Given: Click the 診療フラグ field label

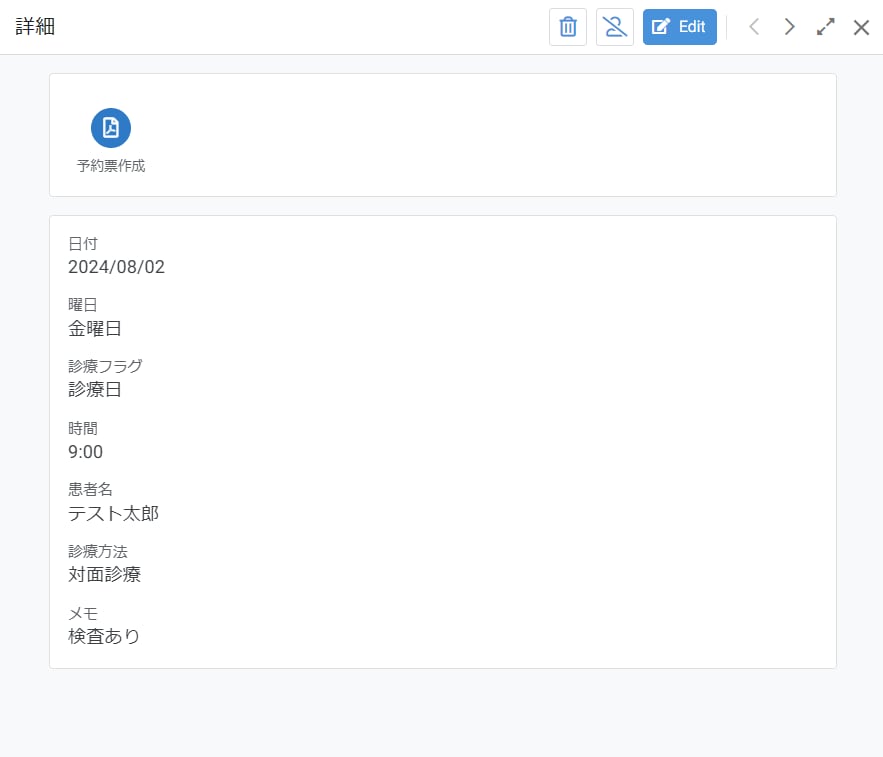Looking at the screenshot, I should [105, 366].
